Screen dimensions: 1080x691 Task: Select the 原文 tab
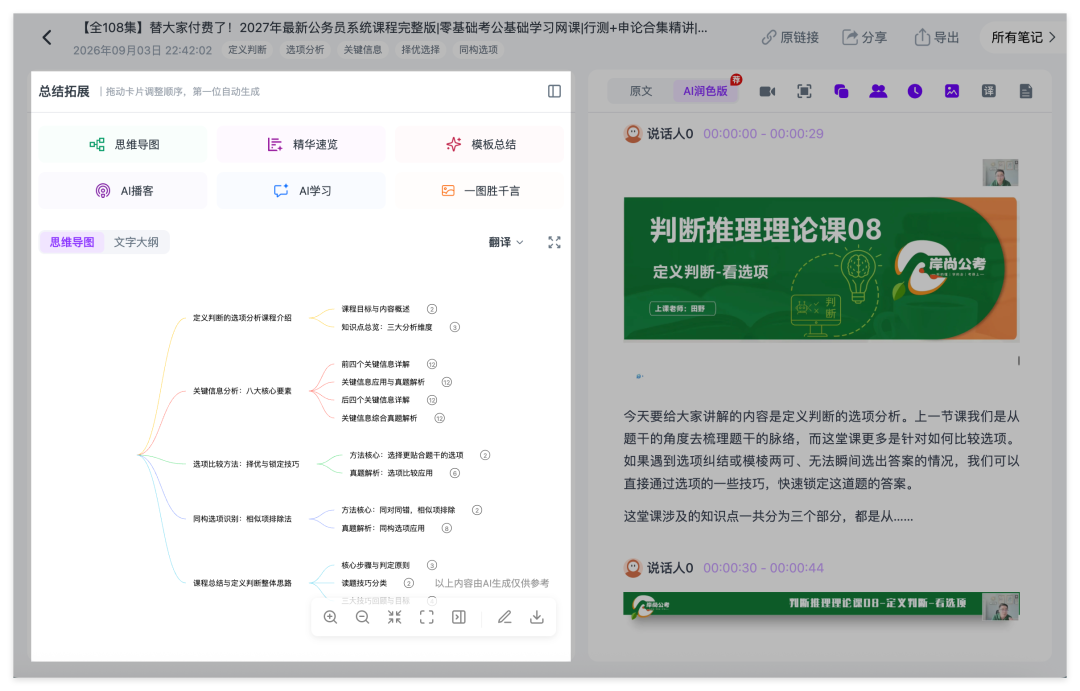pyautogui.click(x=641, y=91)
